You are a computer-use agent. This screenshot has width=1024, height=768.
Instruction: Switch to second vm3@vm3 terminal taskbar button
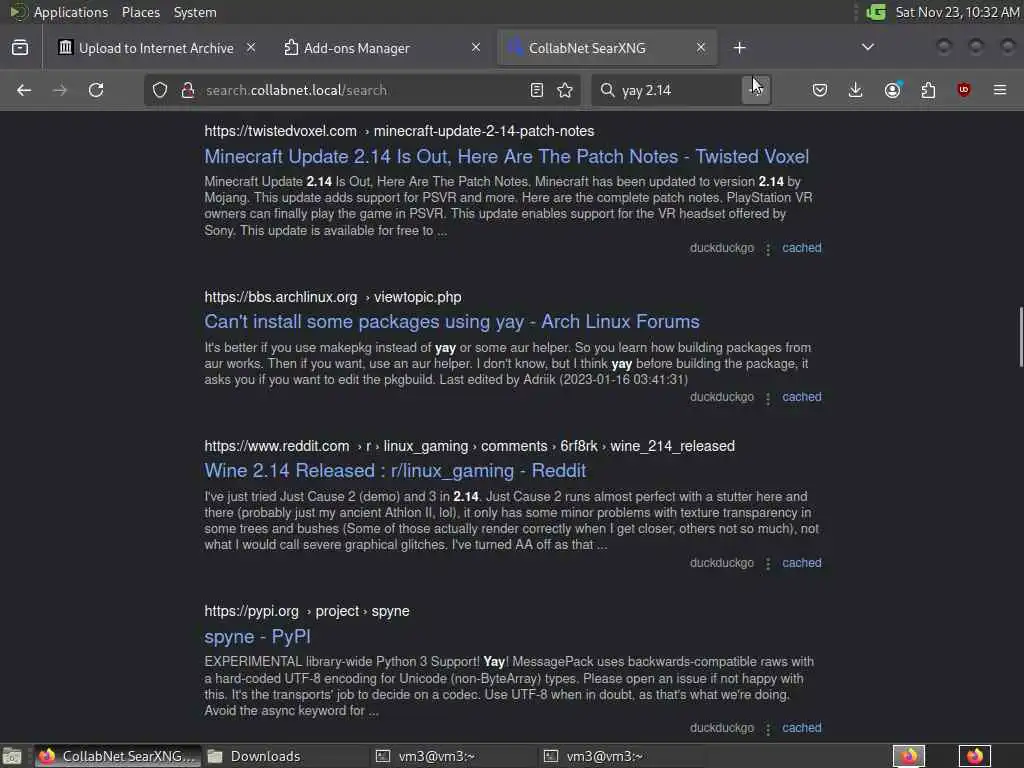[x=620, y=756]
